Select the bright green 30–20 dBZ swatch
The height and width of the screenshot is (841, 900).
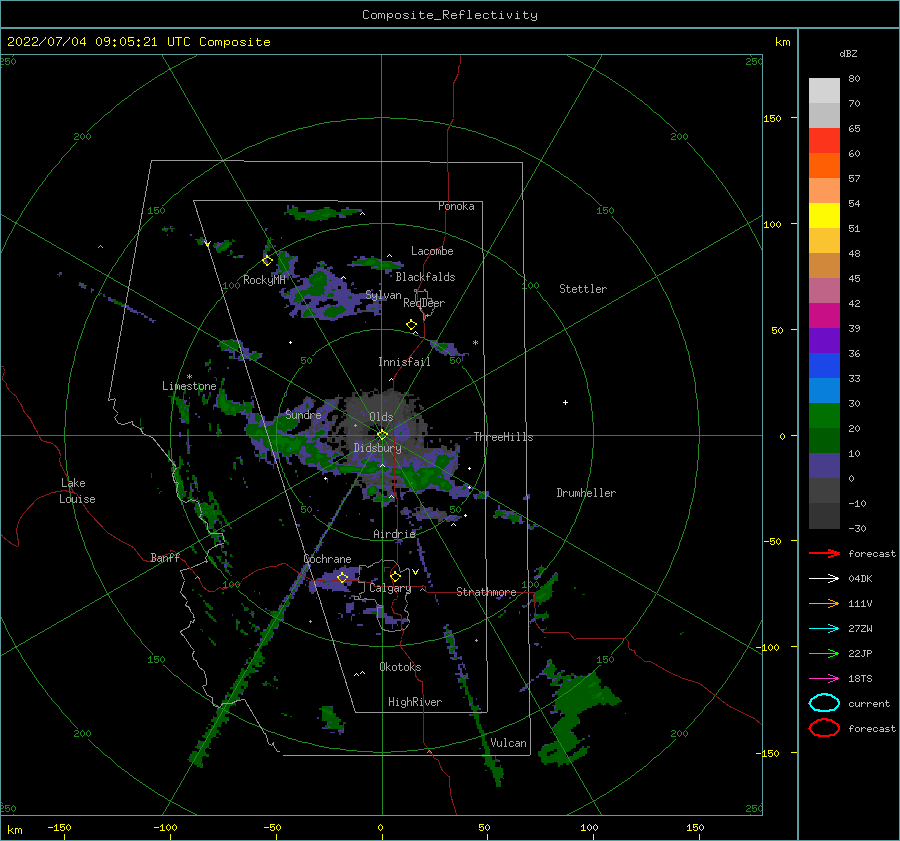(824, 416)
